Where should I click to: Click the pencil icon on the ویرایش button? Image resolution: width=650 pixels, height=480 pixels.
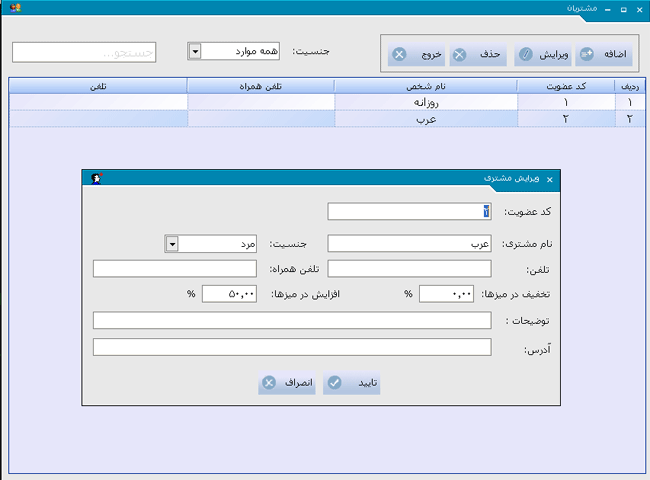click(x=526, y=54)
